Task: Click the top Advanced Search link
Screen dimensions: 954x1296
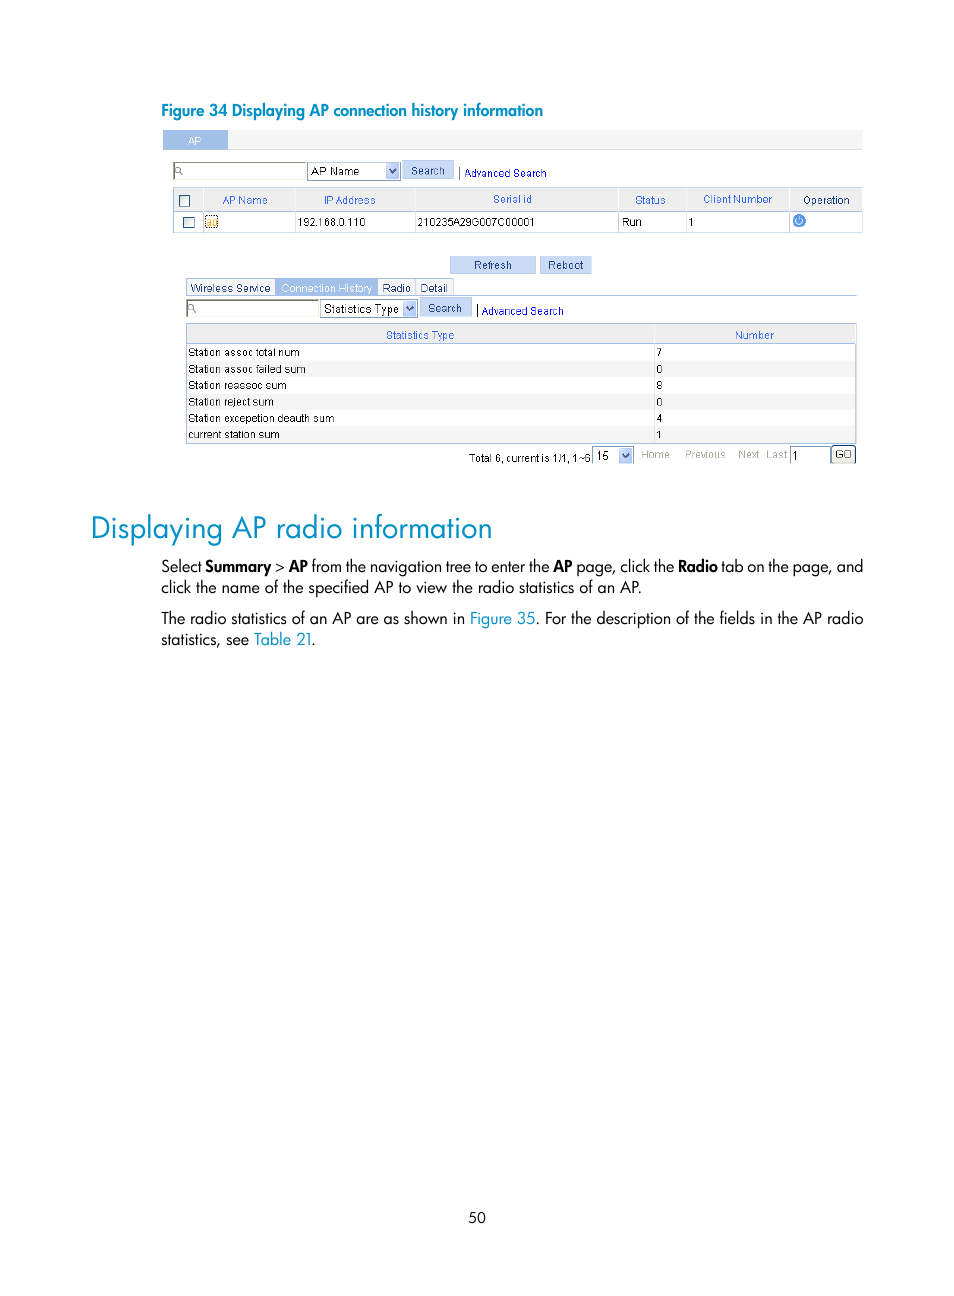Action: (505, 173)
